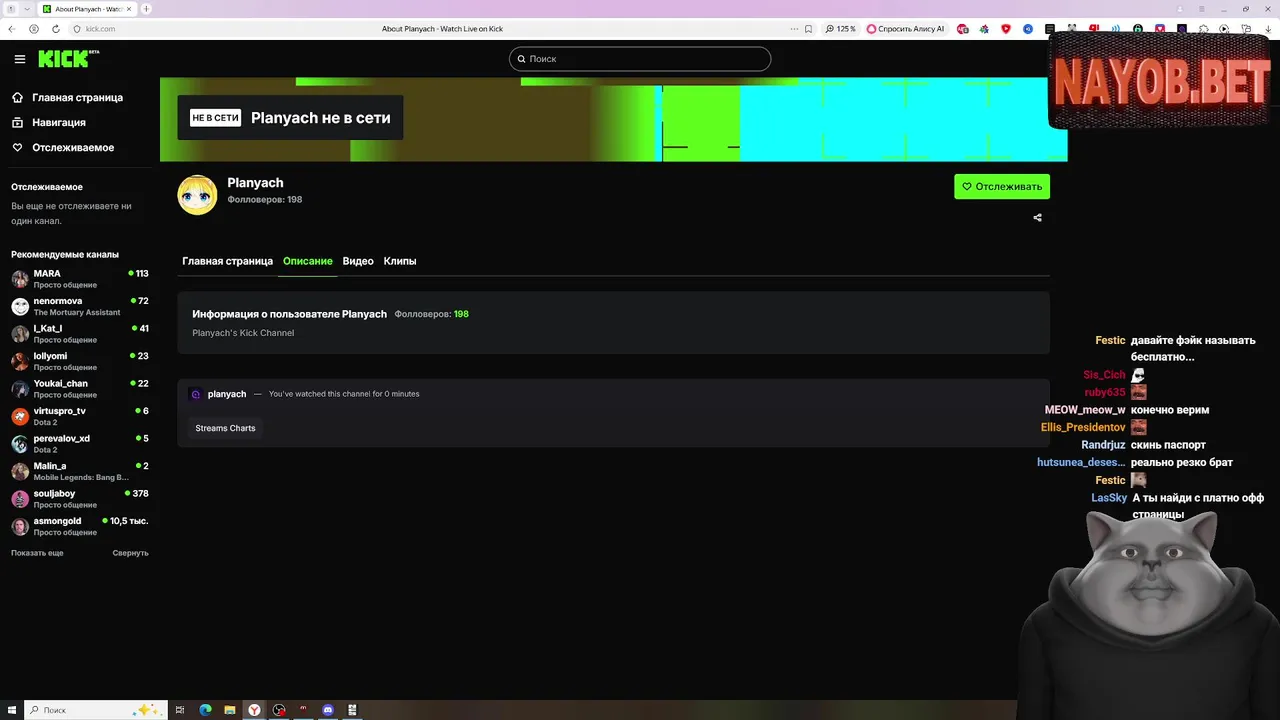Open Task View on the taskbar
This screenshot has height=720, width=1280.
[x=180, y=710]
